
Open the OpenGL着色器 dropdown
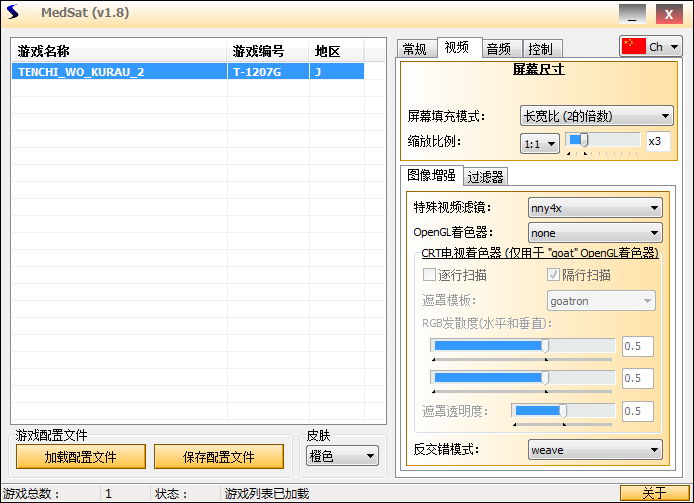[x=595, y=233]
